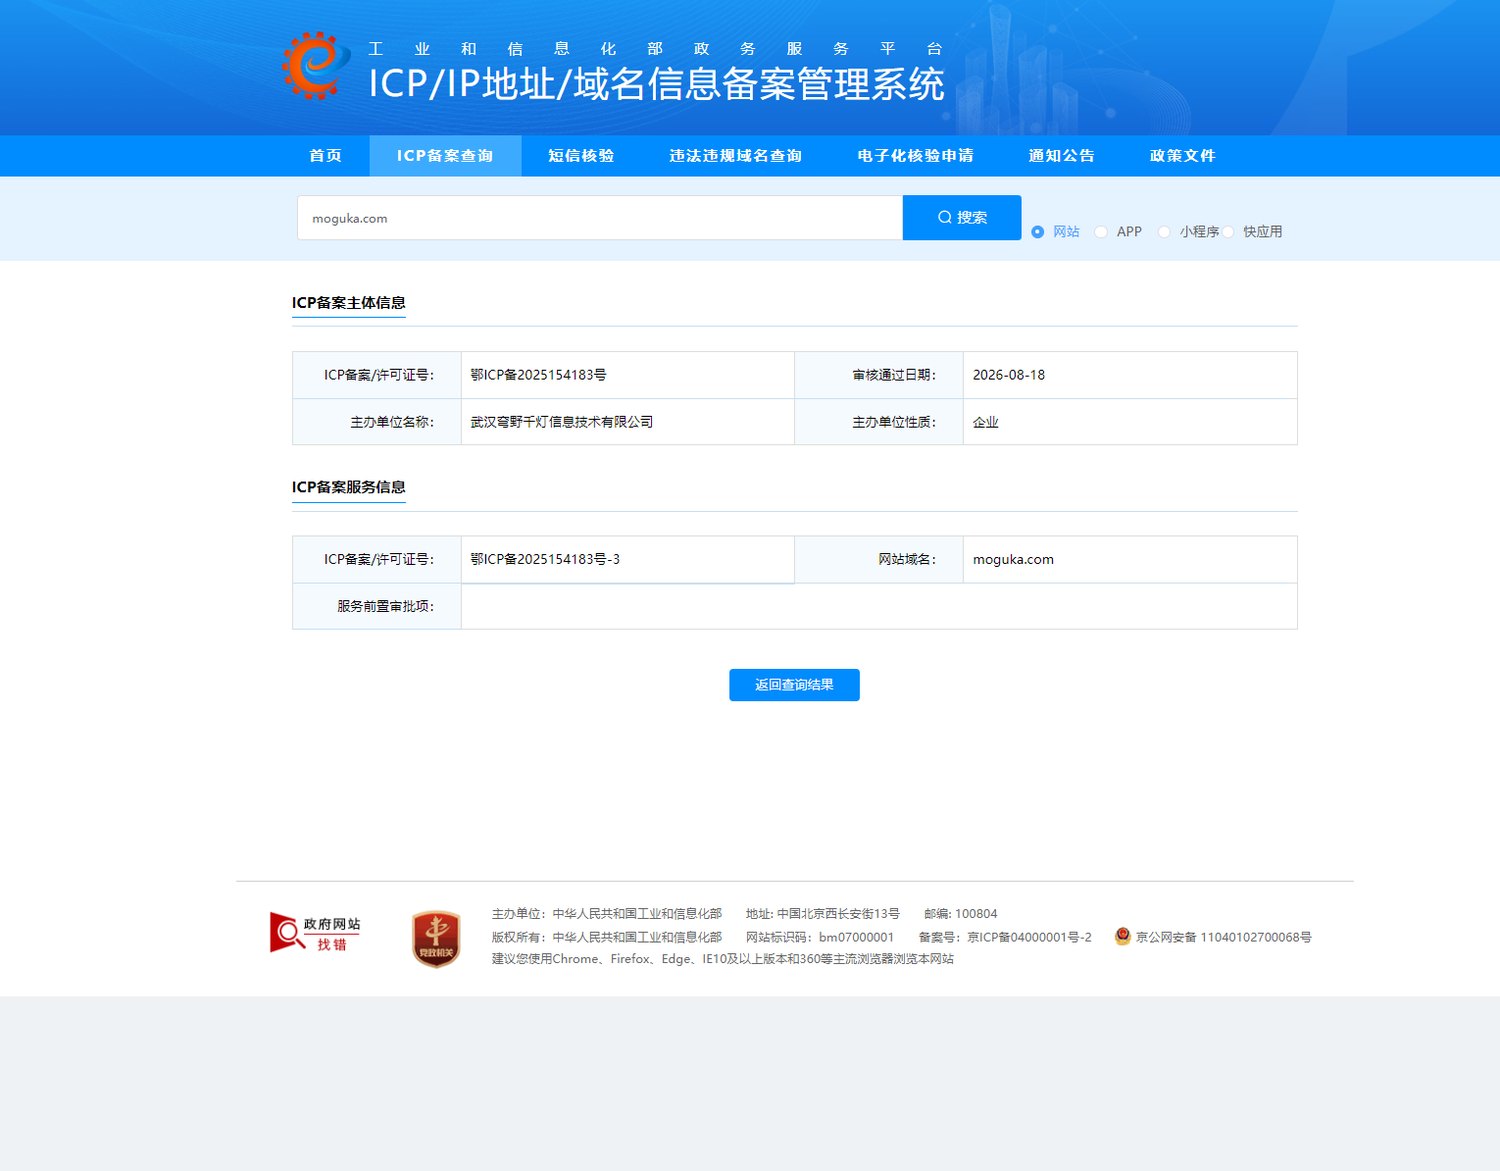Click the footer postal code 邮编: 100804
The height and width of the screenshot is (1171, 1500).
coord(960,914)
